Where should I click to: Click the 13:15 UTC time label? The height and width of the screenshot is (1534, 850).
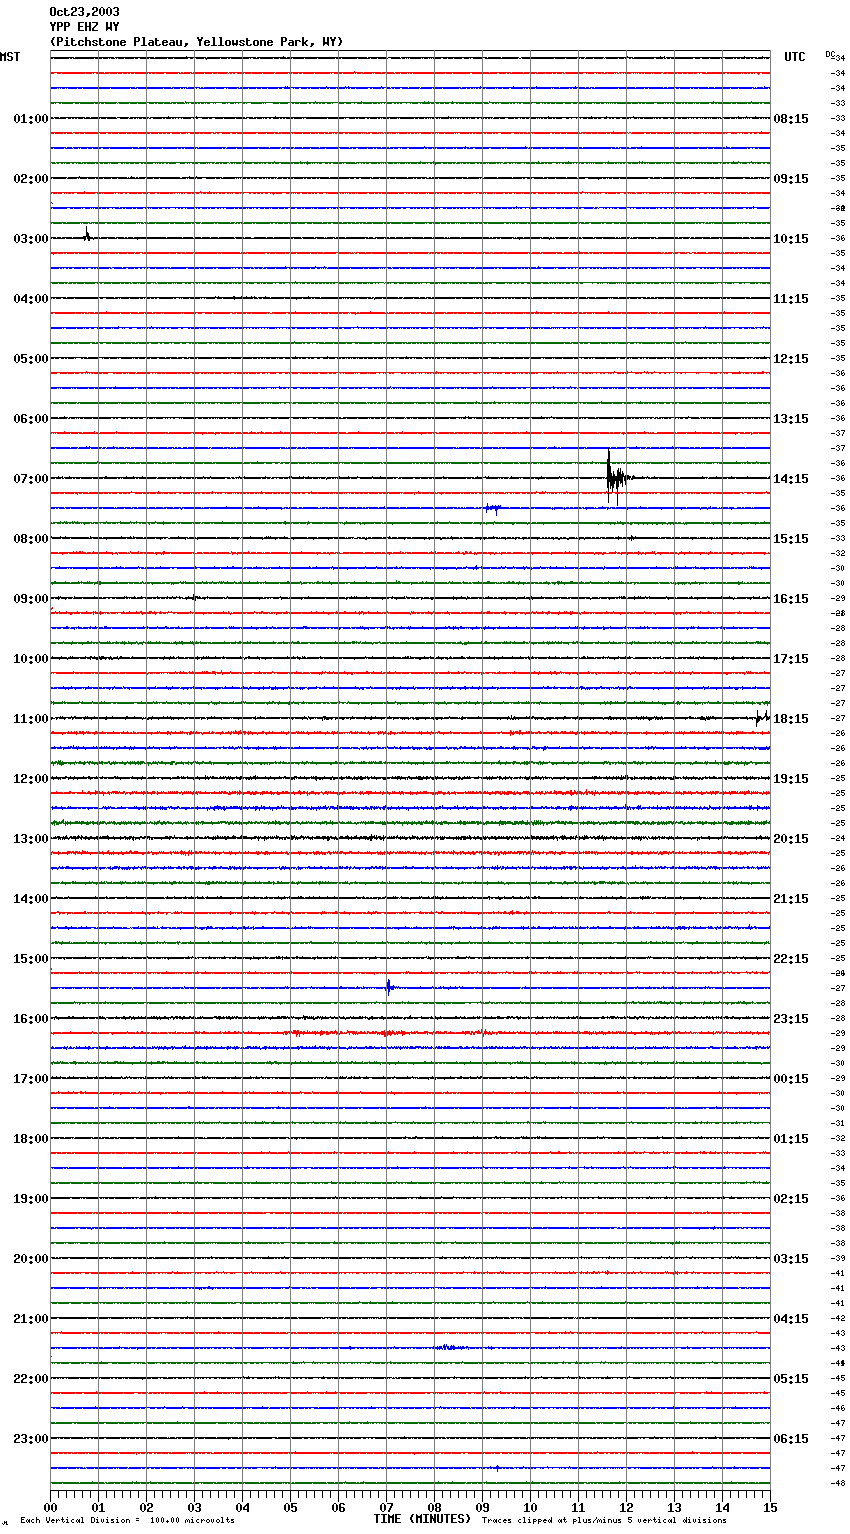tap(791, 419)
